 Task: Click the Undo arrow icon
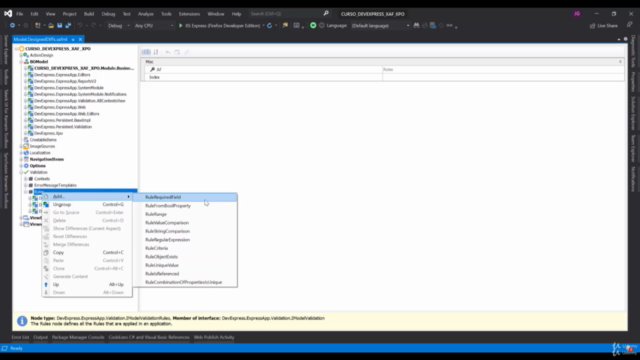(x=80, y=25)
